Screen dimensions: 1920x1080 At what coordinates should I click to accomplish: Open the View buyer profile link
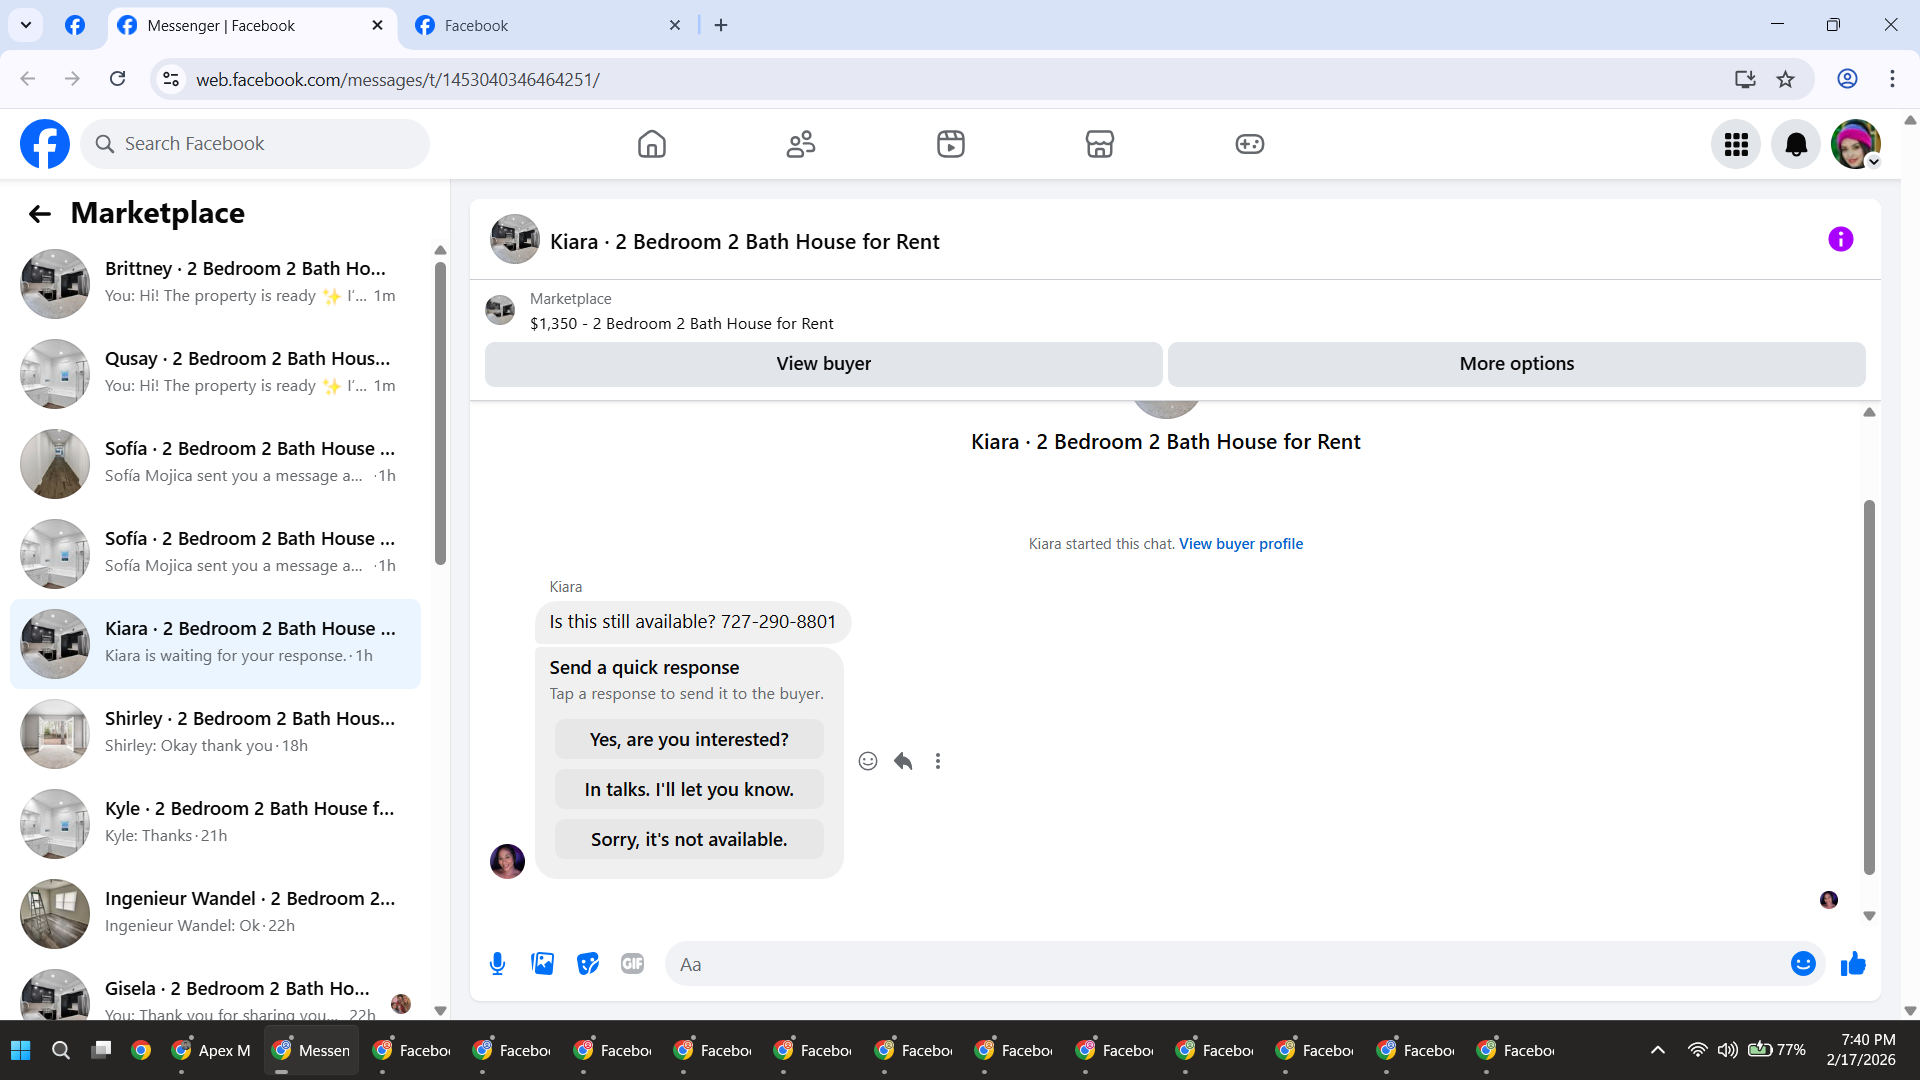pyautogui.click(x=1240, y=544)
